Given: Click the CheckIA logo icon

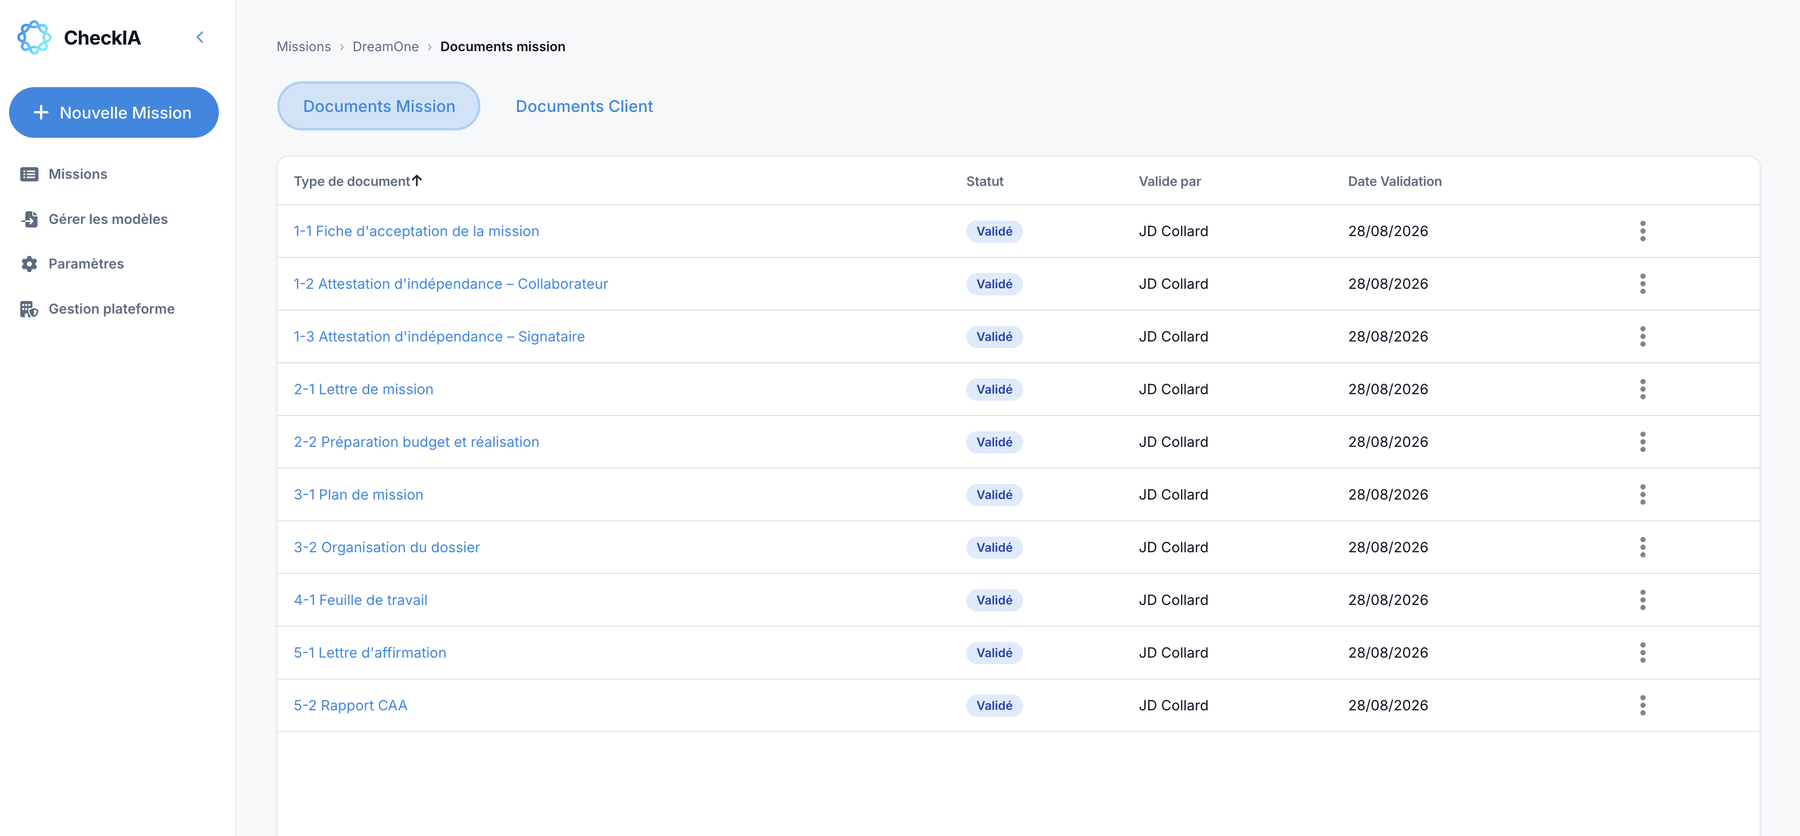Looking at the screenshot, I should tap(34, 38).
